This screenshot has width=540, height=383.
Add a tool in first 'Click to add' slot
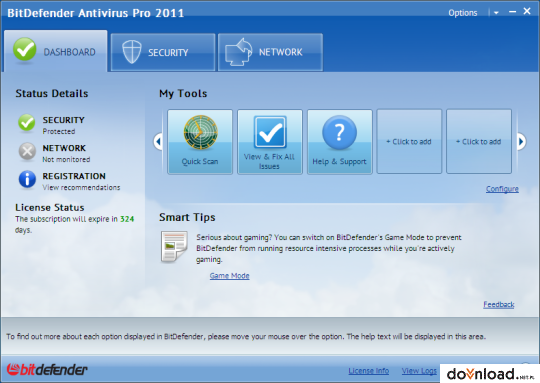coord(409,142)
